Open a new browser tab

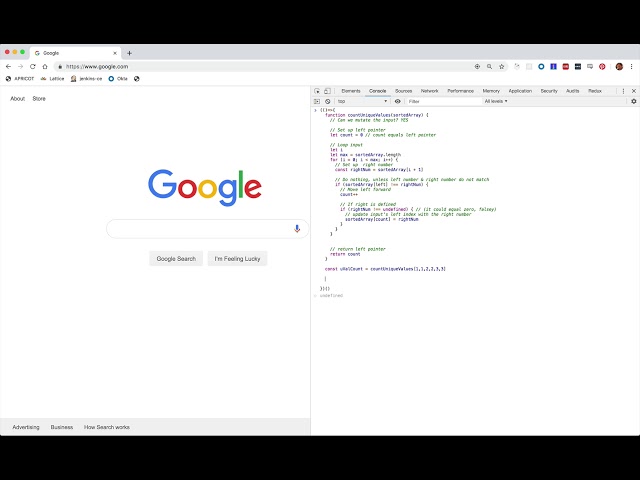pos(129,53)
